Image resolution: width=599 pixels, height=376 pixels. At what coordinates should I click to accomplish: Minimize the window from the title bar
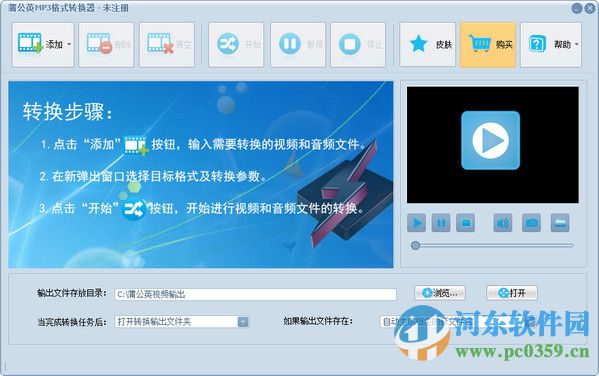pyautogui.click(x=577, y=8)
